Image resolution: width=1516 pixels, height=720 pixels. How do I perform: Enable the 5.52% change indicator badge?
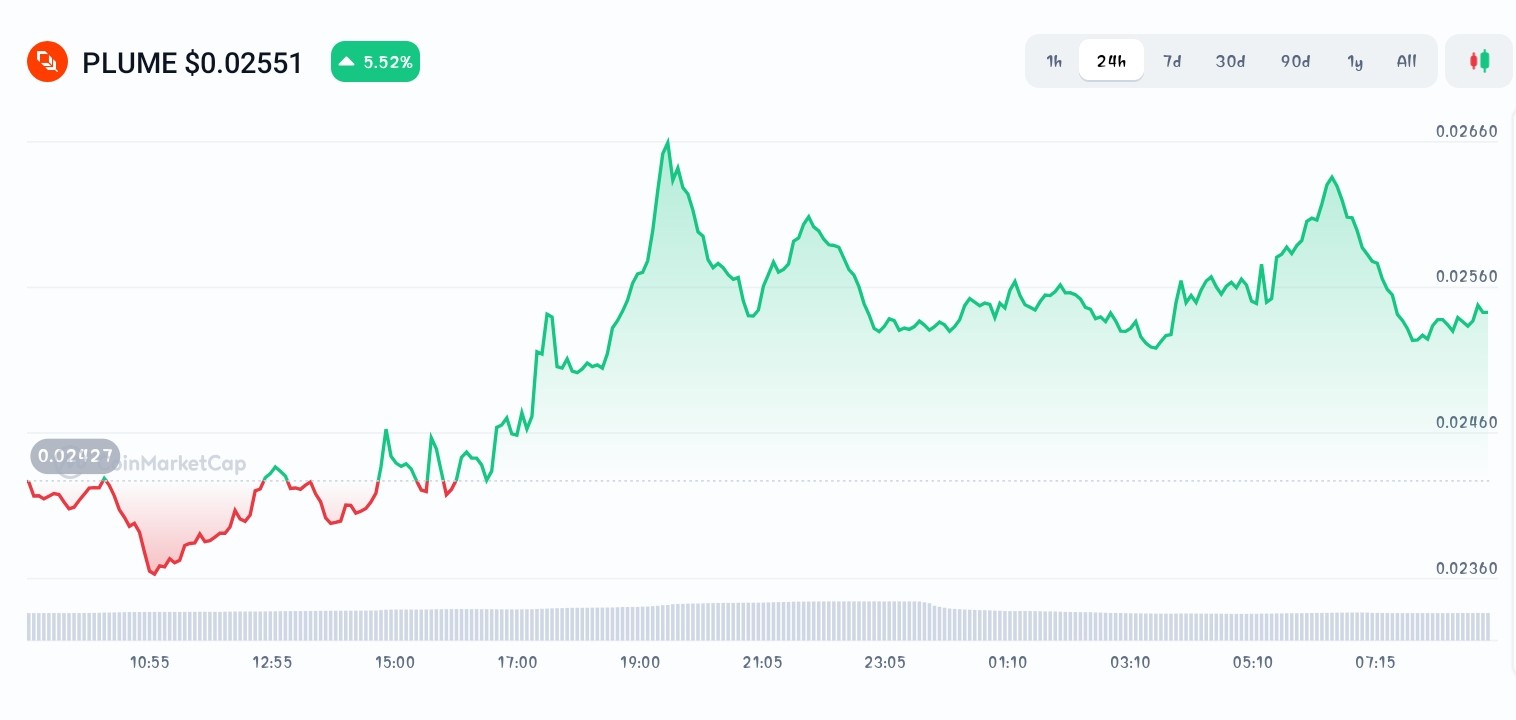click(x=375, y=61)
